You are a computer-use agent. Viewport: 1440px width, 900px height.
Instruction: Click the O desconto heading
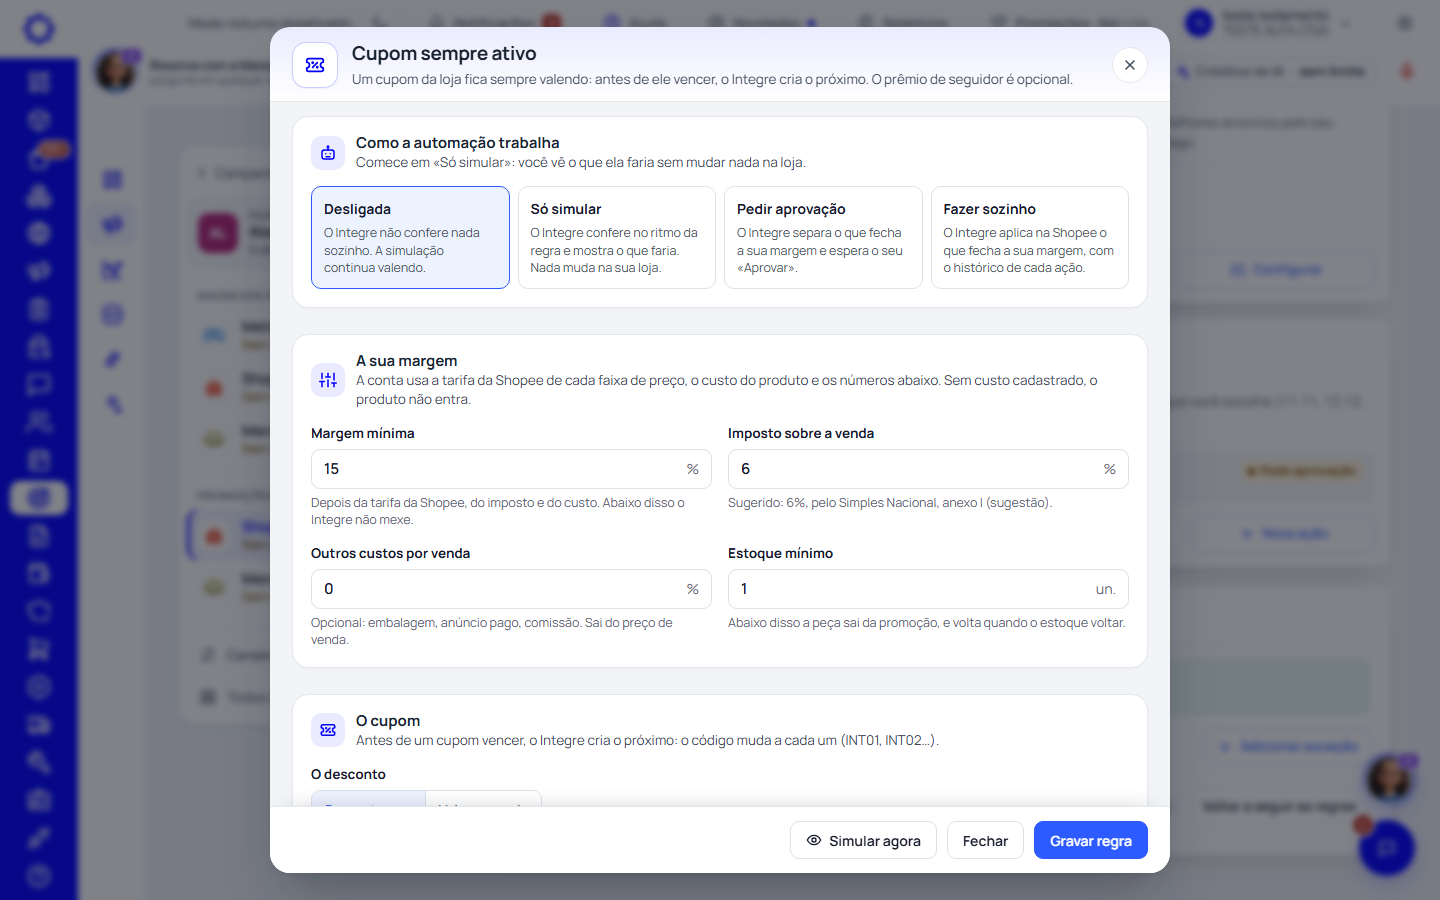pos(348,774)
